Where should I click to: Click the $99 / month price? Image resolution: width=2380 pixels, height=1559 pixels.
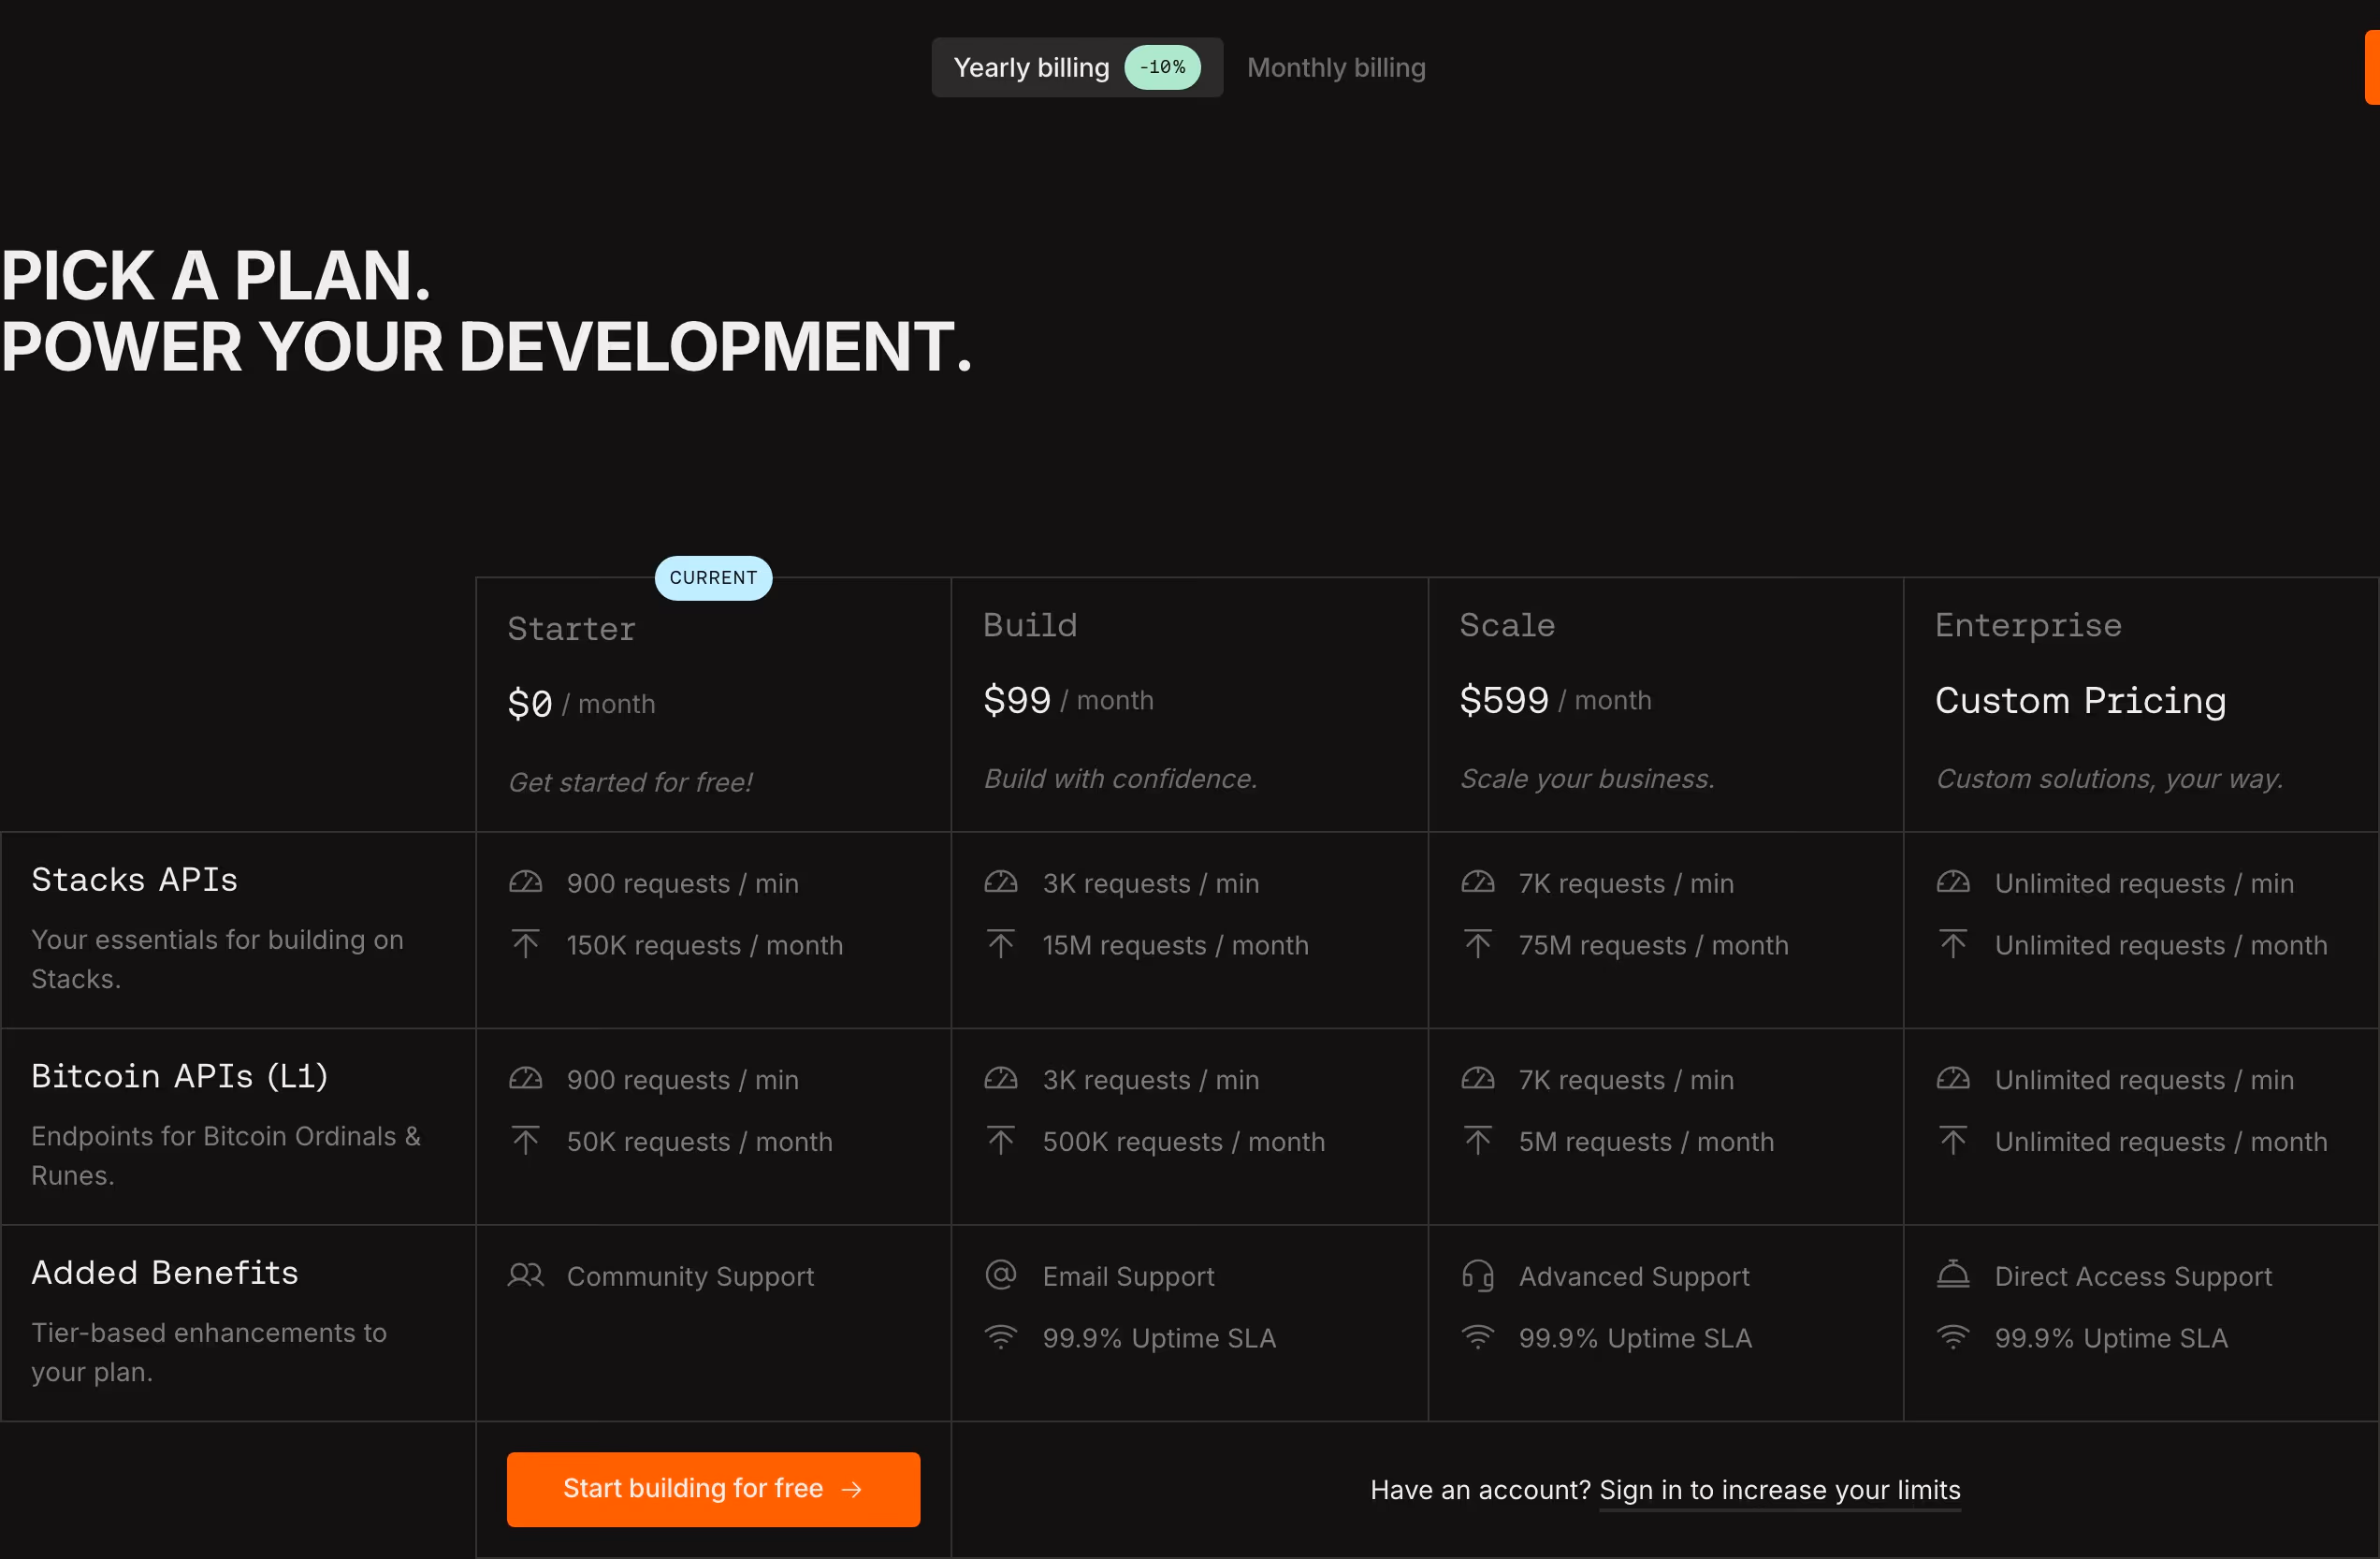[1068, 699]
